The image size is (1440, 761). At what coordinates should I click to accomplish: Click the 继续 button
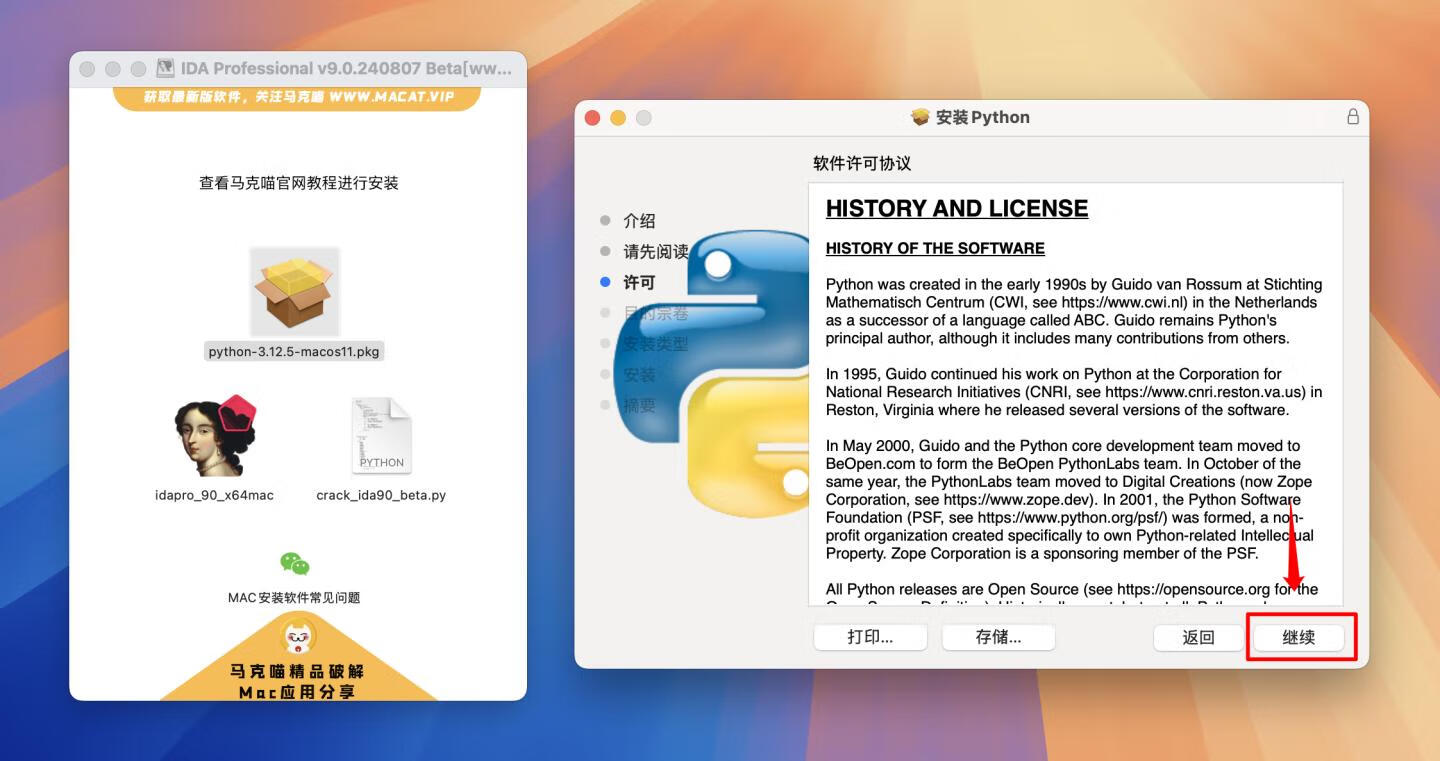(x=1299, y=637)
